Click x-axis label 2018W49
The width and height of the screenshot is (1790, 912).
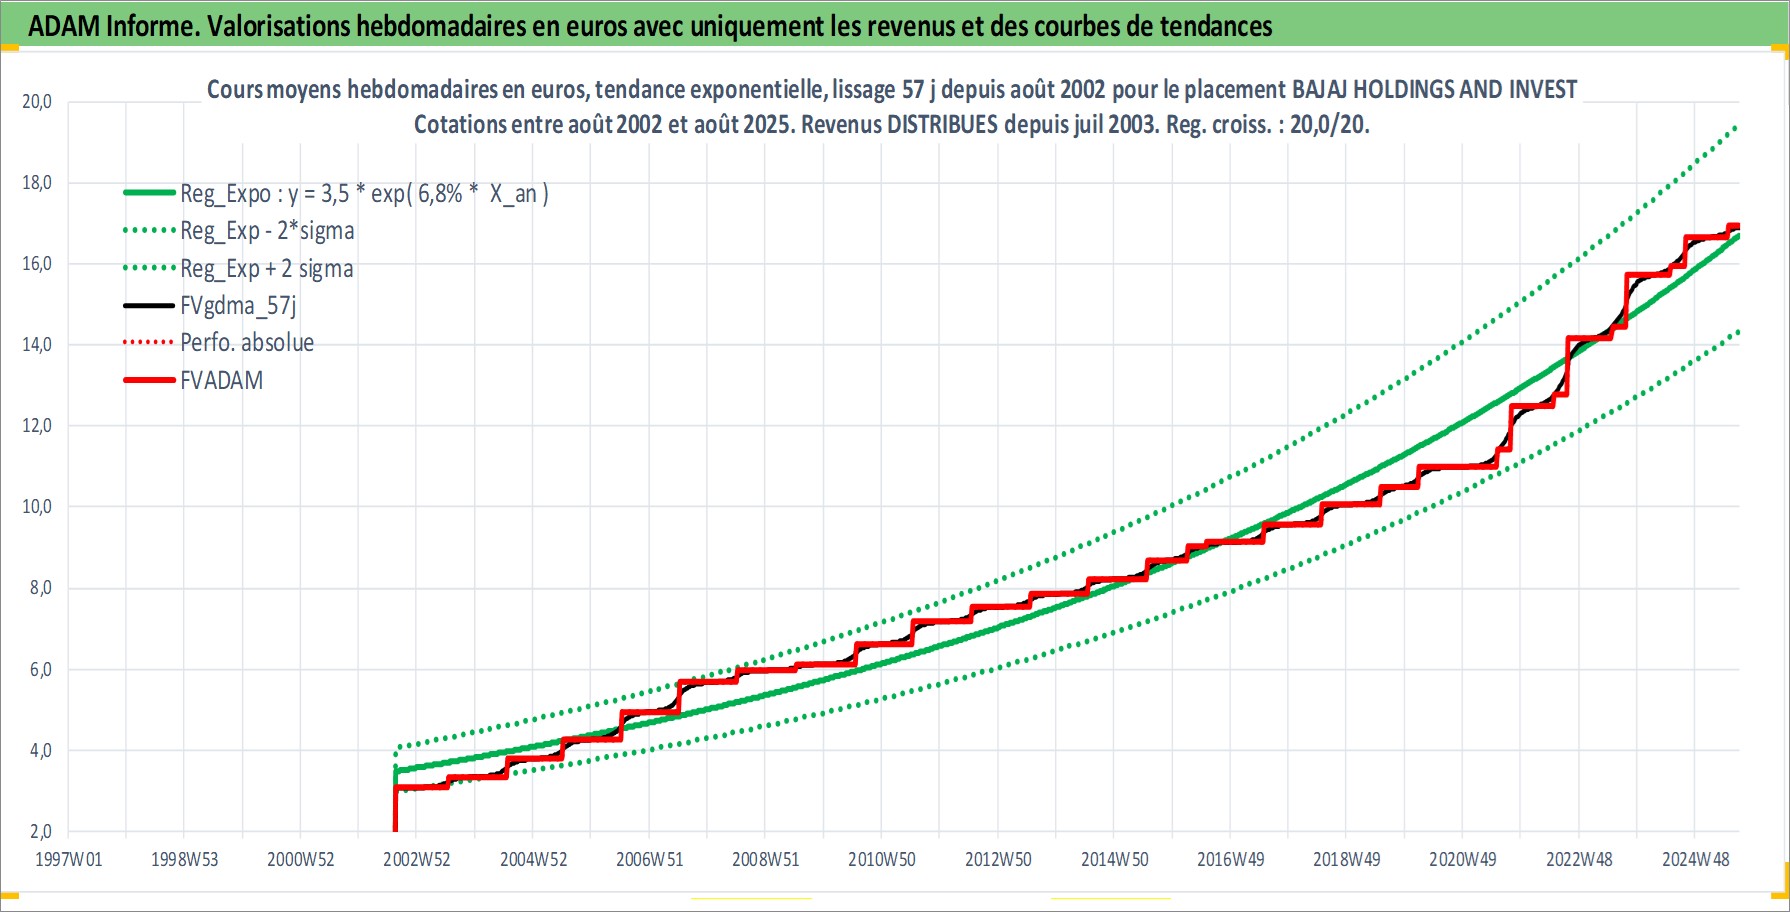tap(1347, 860)
